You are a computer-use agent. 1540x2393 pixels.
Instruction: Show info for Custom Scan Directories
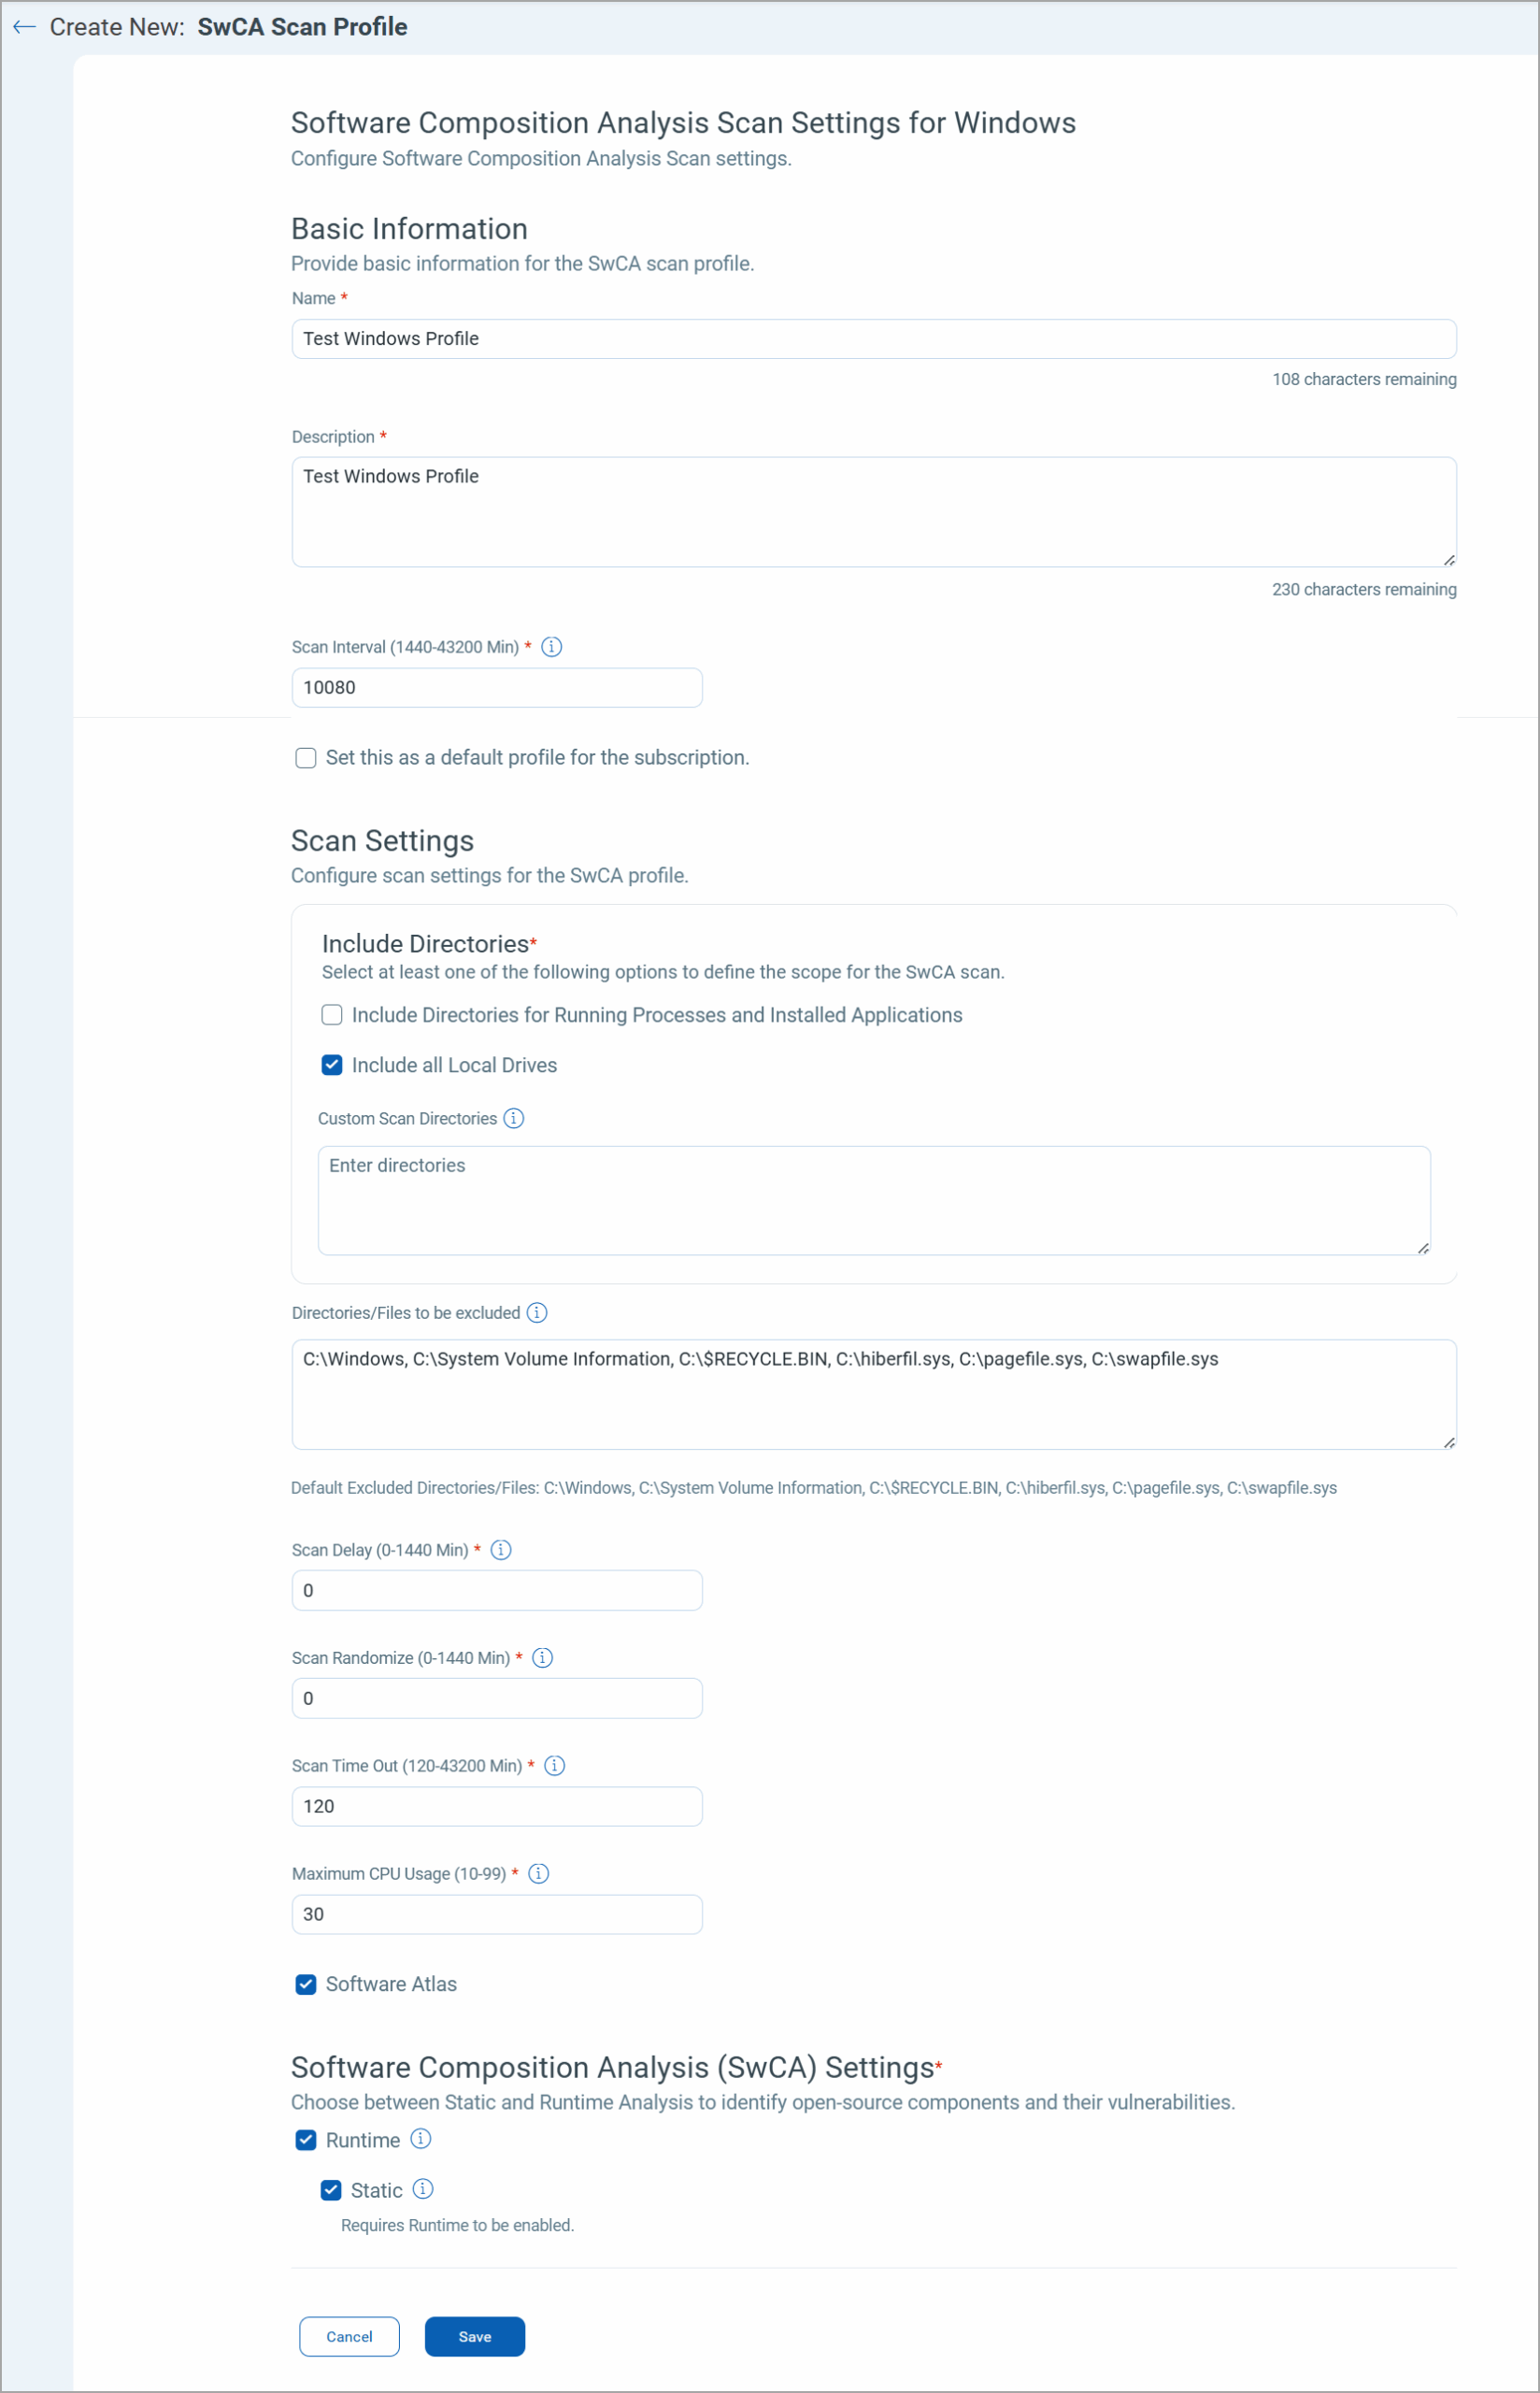pyautogui.click(x=513, y=1118)
